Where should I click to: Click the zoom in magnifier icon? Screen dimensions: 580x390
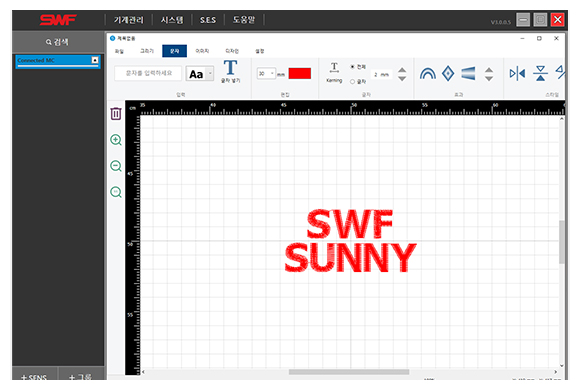point(116,140)
